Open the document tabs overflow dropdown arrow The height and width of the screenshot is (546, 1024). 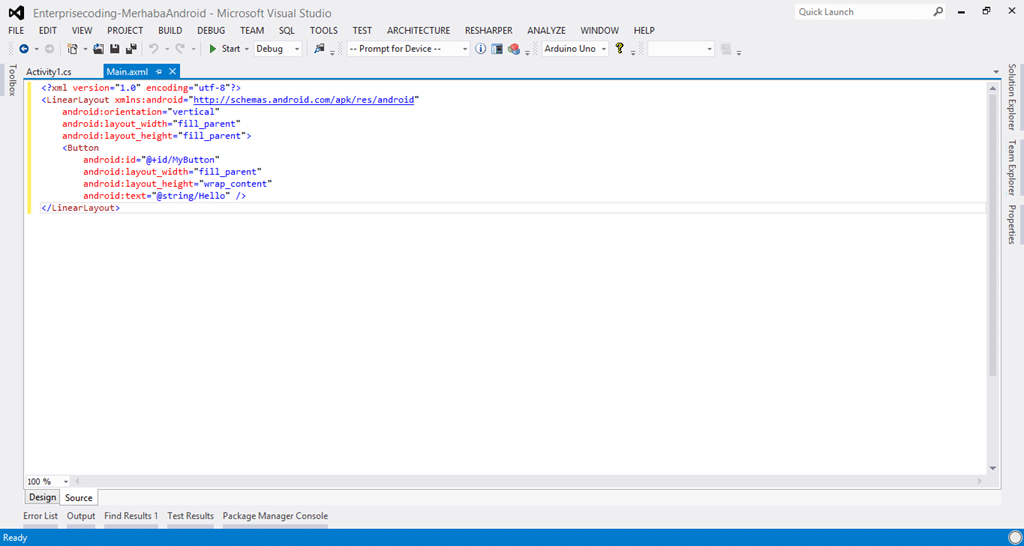point(996,71)
